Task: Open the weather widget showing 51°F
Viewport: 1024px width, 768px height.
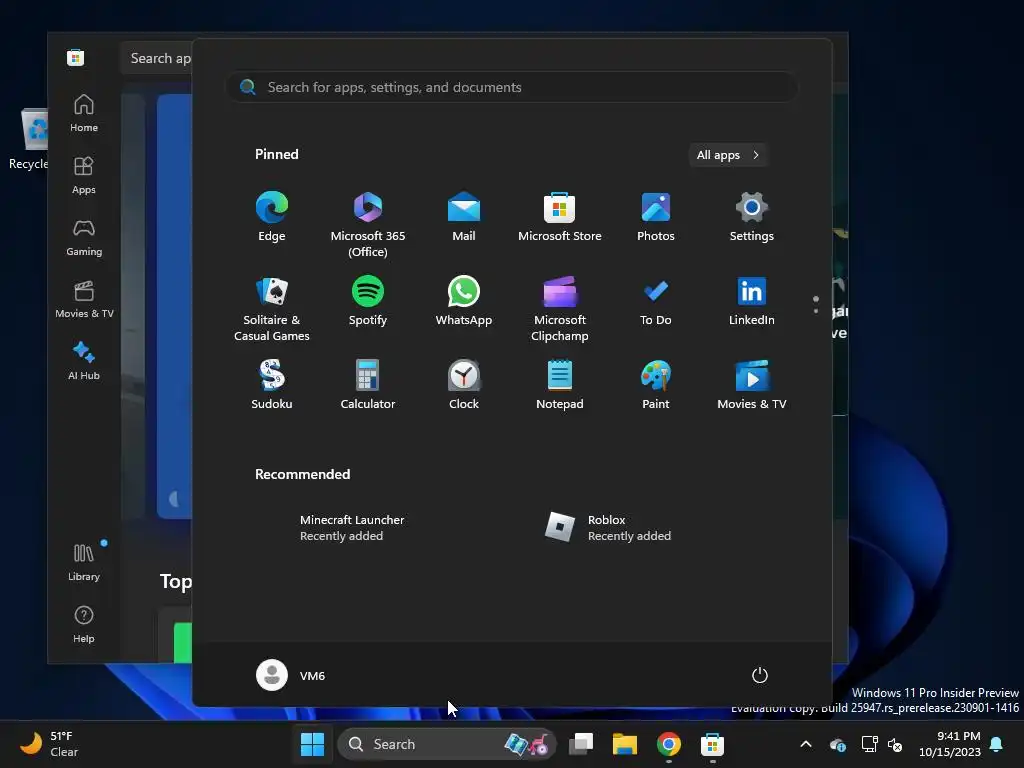Action: pyautogui.click(x=50, y=744)
